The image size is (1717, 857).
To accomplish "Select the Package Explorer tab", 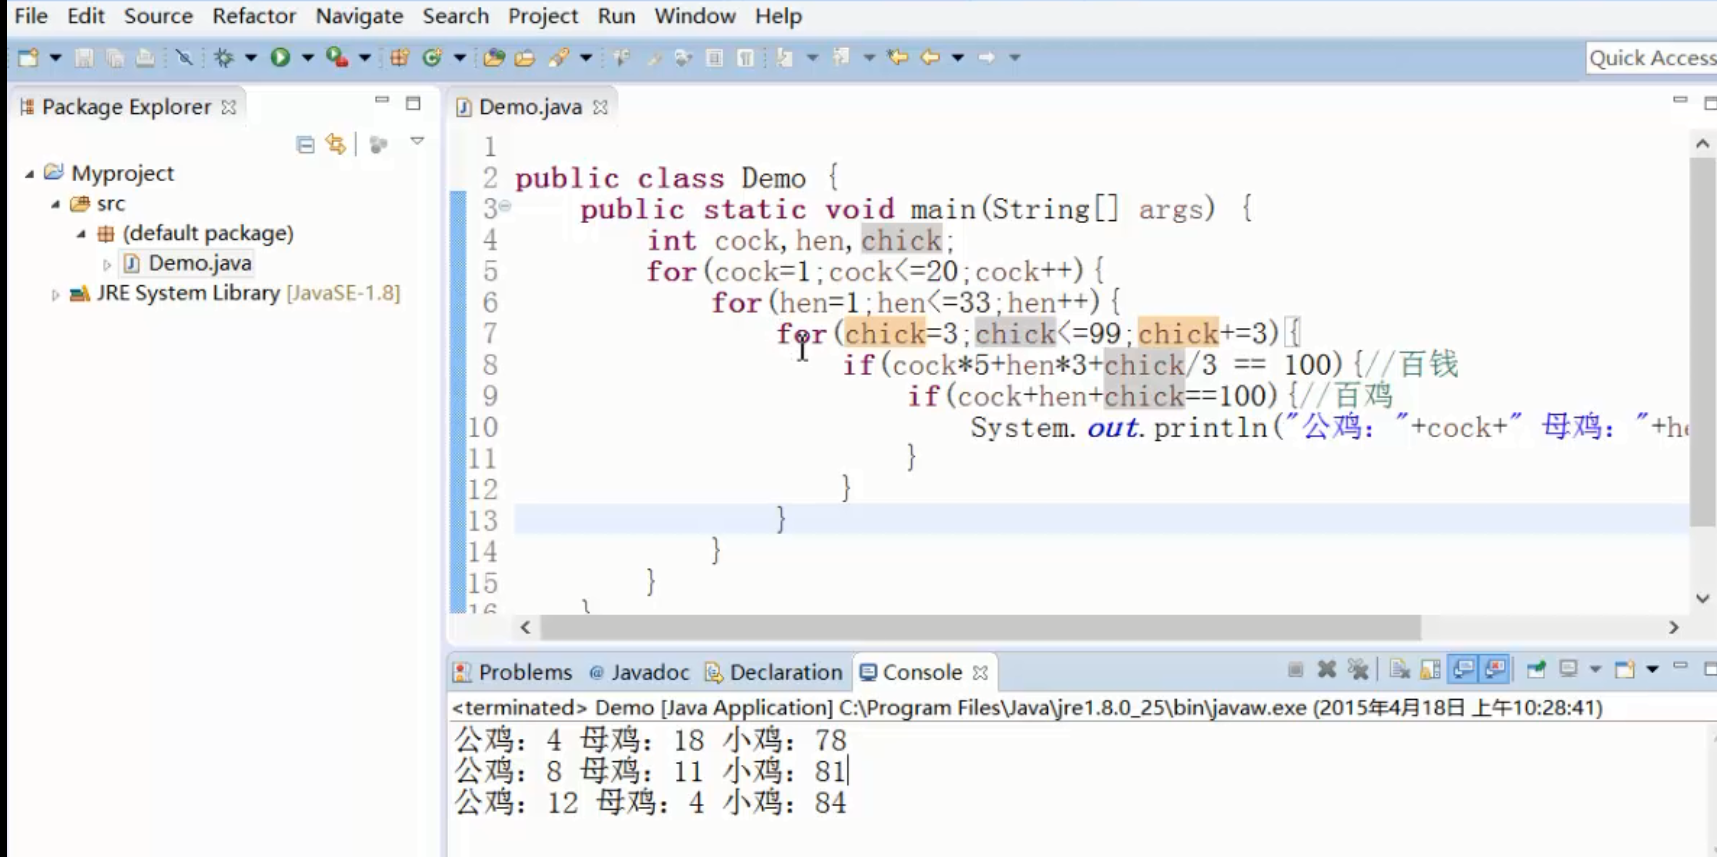I will 125,107.
